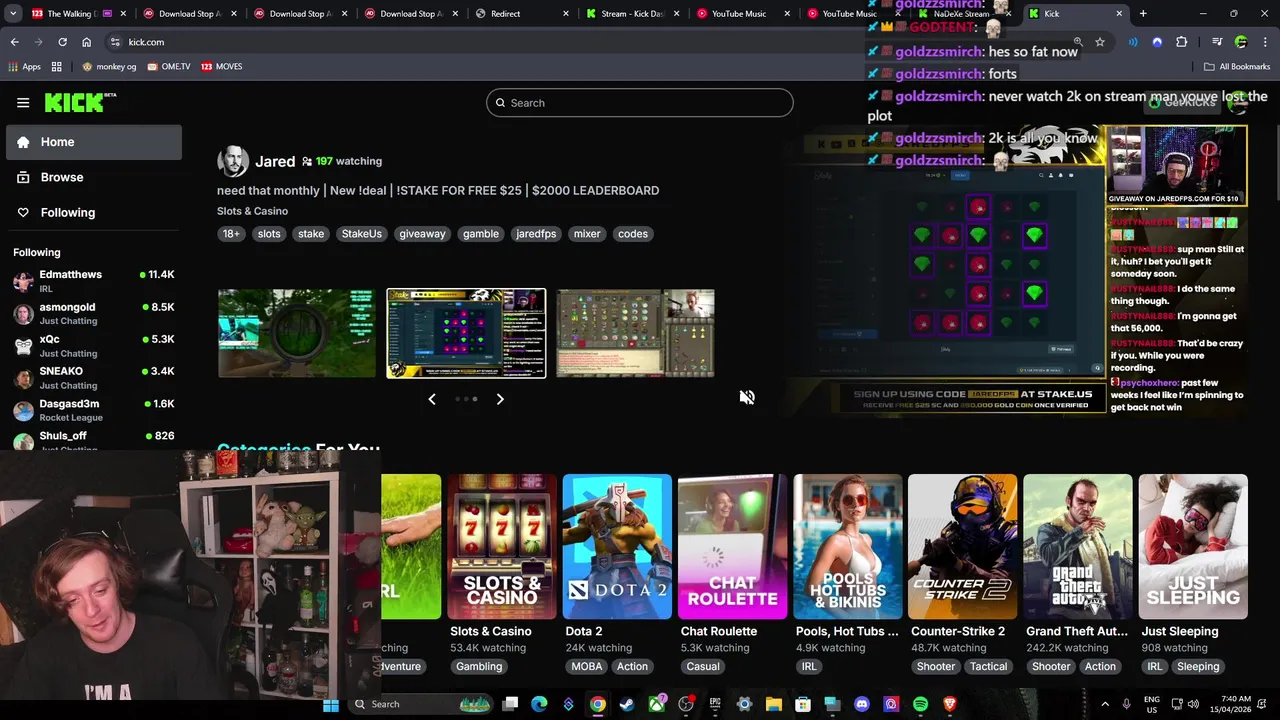Open SNEAKO channel in Following list
The width and height of the screenshot is (1280, 720).
94,377
